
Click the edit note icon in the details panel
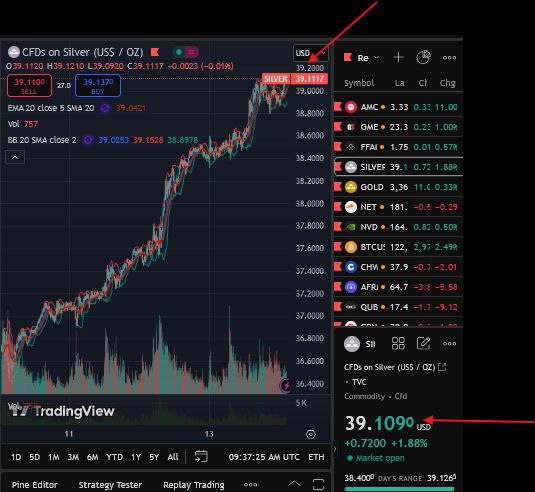[423, 344]
